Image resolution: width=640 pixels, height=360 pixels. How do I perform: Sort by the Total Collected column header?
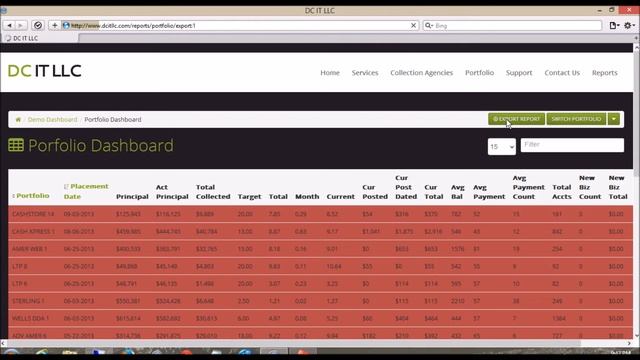(213, 191)
